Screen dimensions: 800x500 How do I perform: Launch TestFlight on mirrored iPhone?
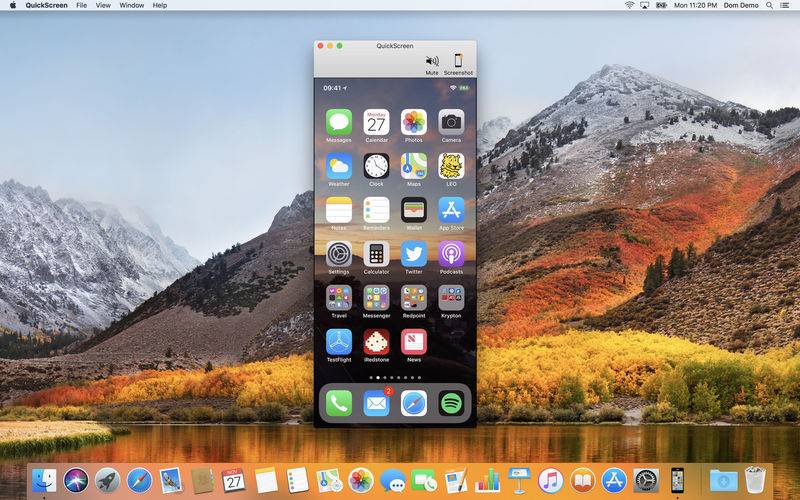(x=339, y=341)
